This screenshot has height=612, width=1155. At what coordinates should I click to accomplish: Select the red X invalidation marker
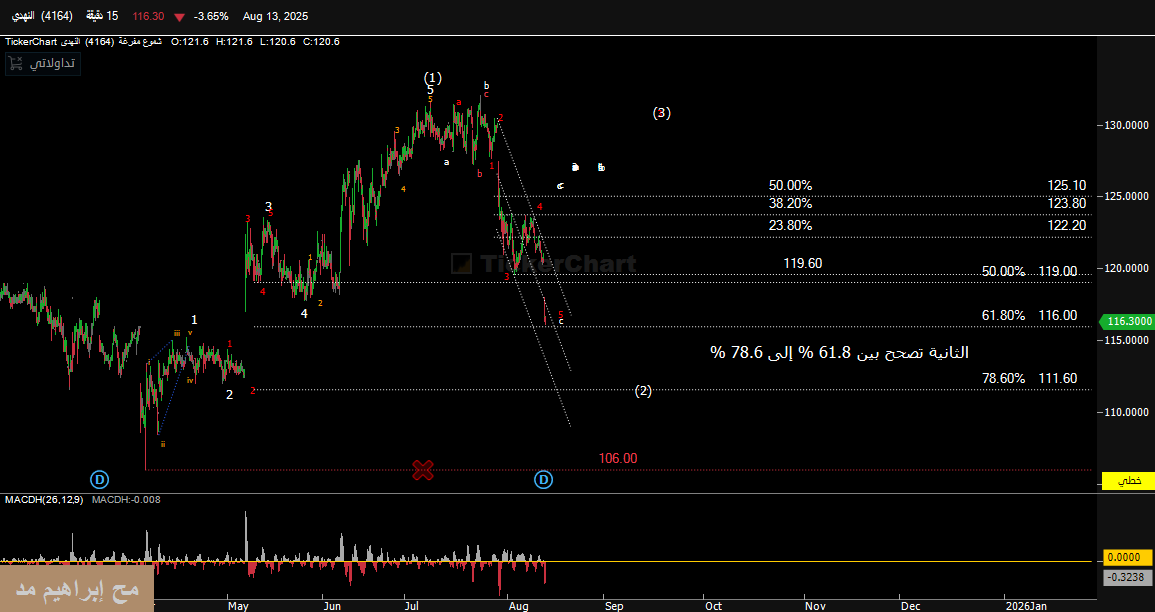point(423,470)
